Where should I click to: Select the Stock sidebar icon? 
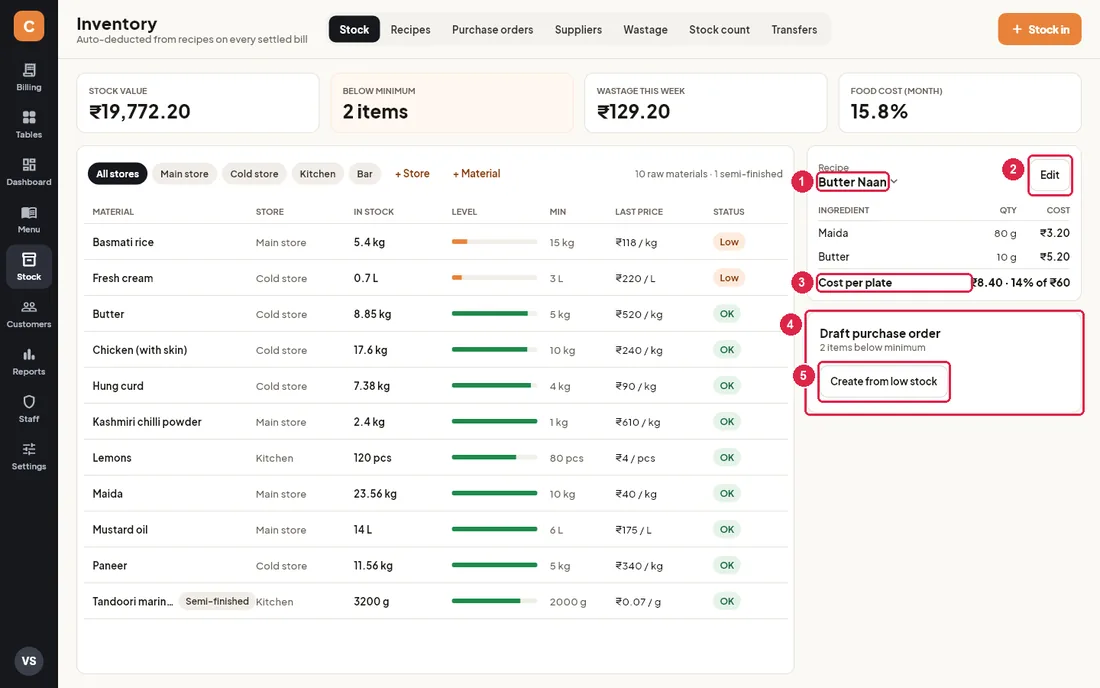point(29,267)
